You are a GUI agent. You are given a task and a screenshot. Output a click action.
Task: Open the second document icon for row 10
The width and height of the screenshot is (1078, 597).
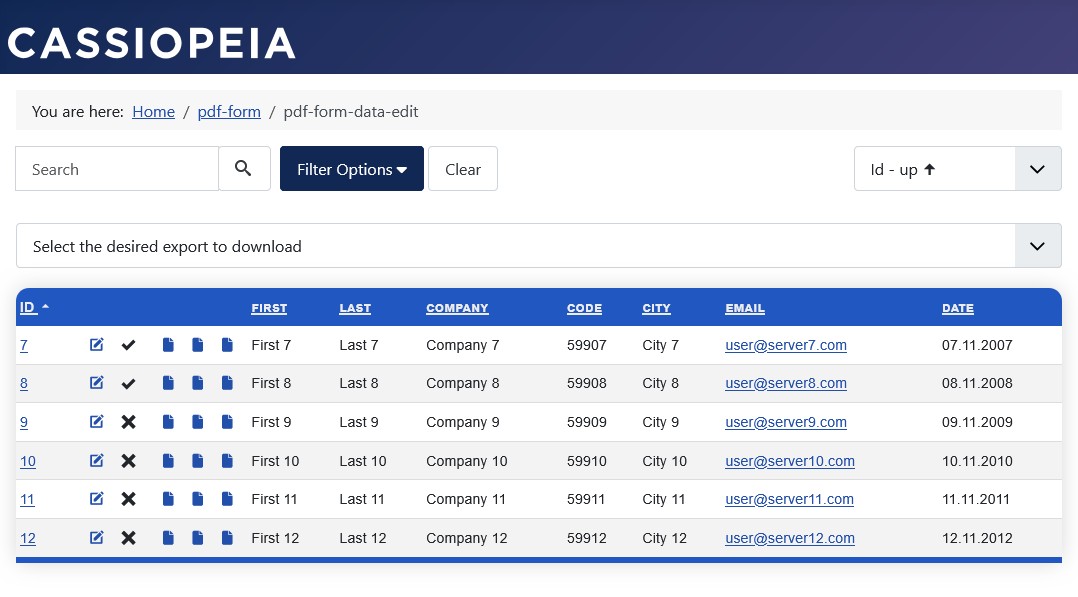pos(197,460)
